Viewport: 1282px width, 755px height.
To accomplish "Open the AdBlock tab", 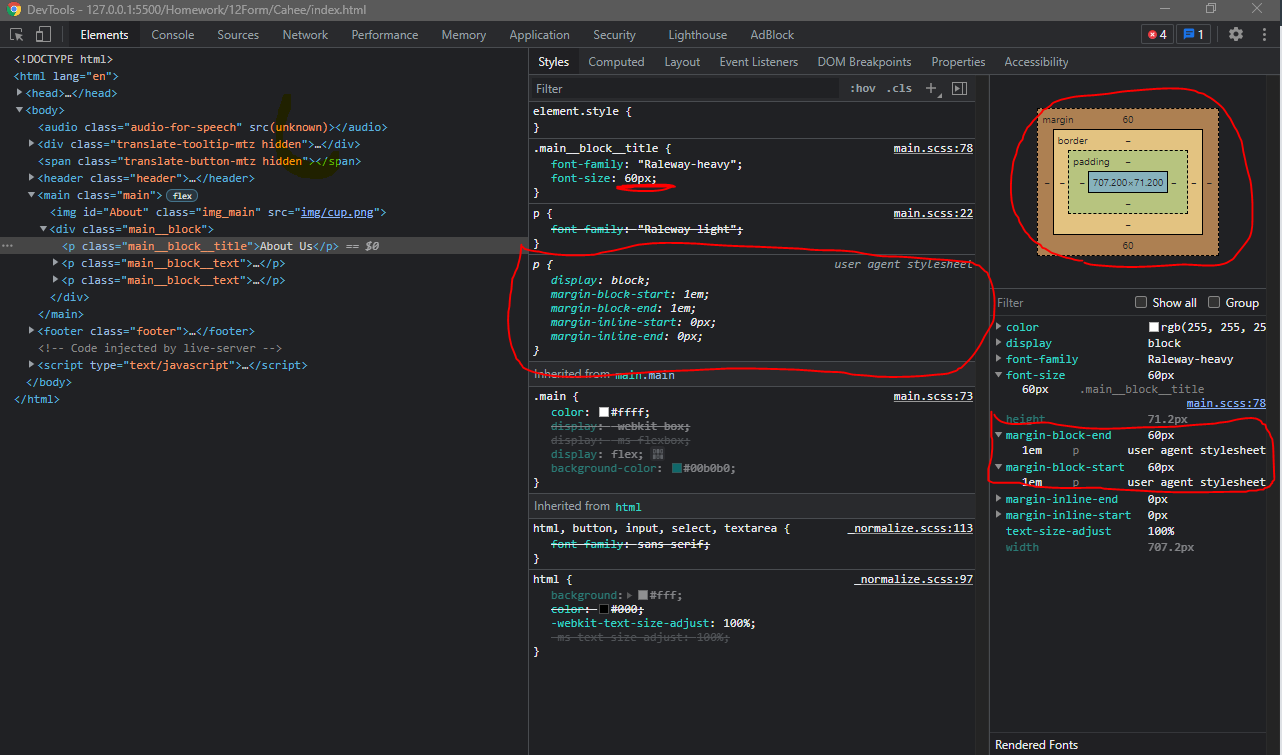I will 772,34.
